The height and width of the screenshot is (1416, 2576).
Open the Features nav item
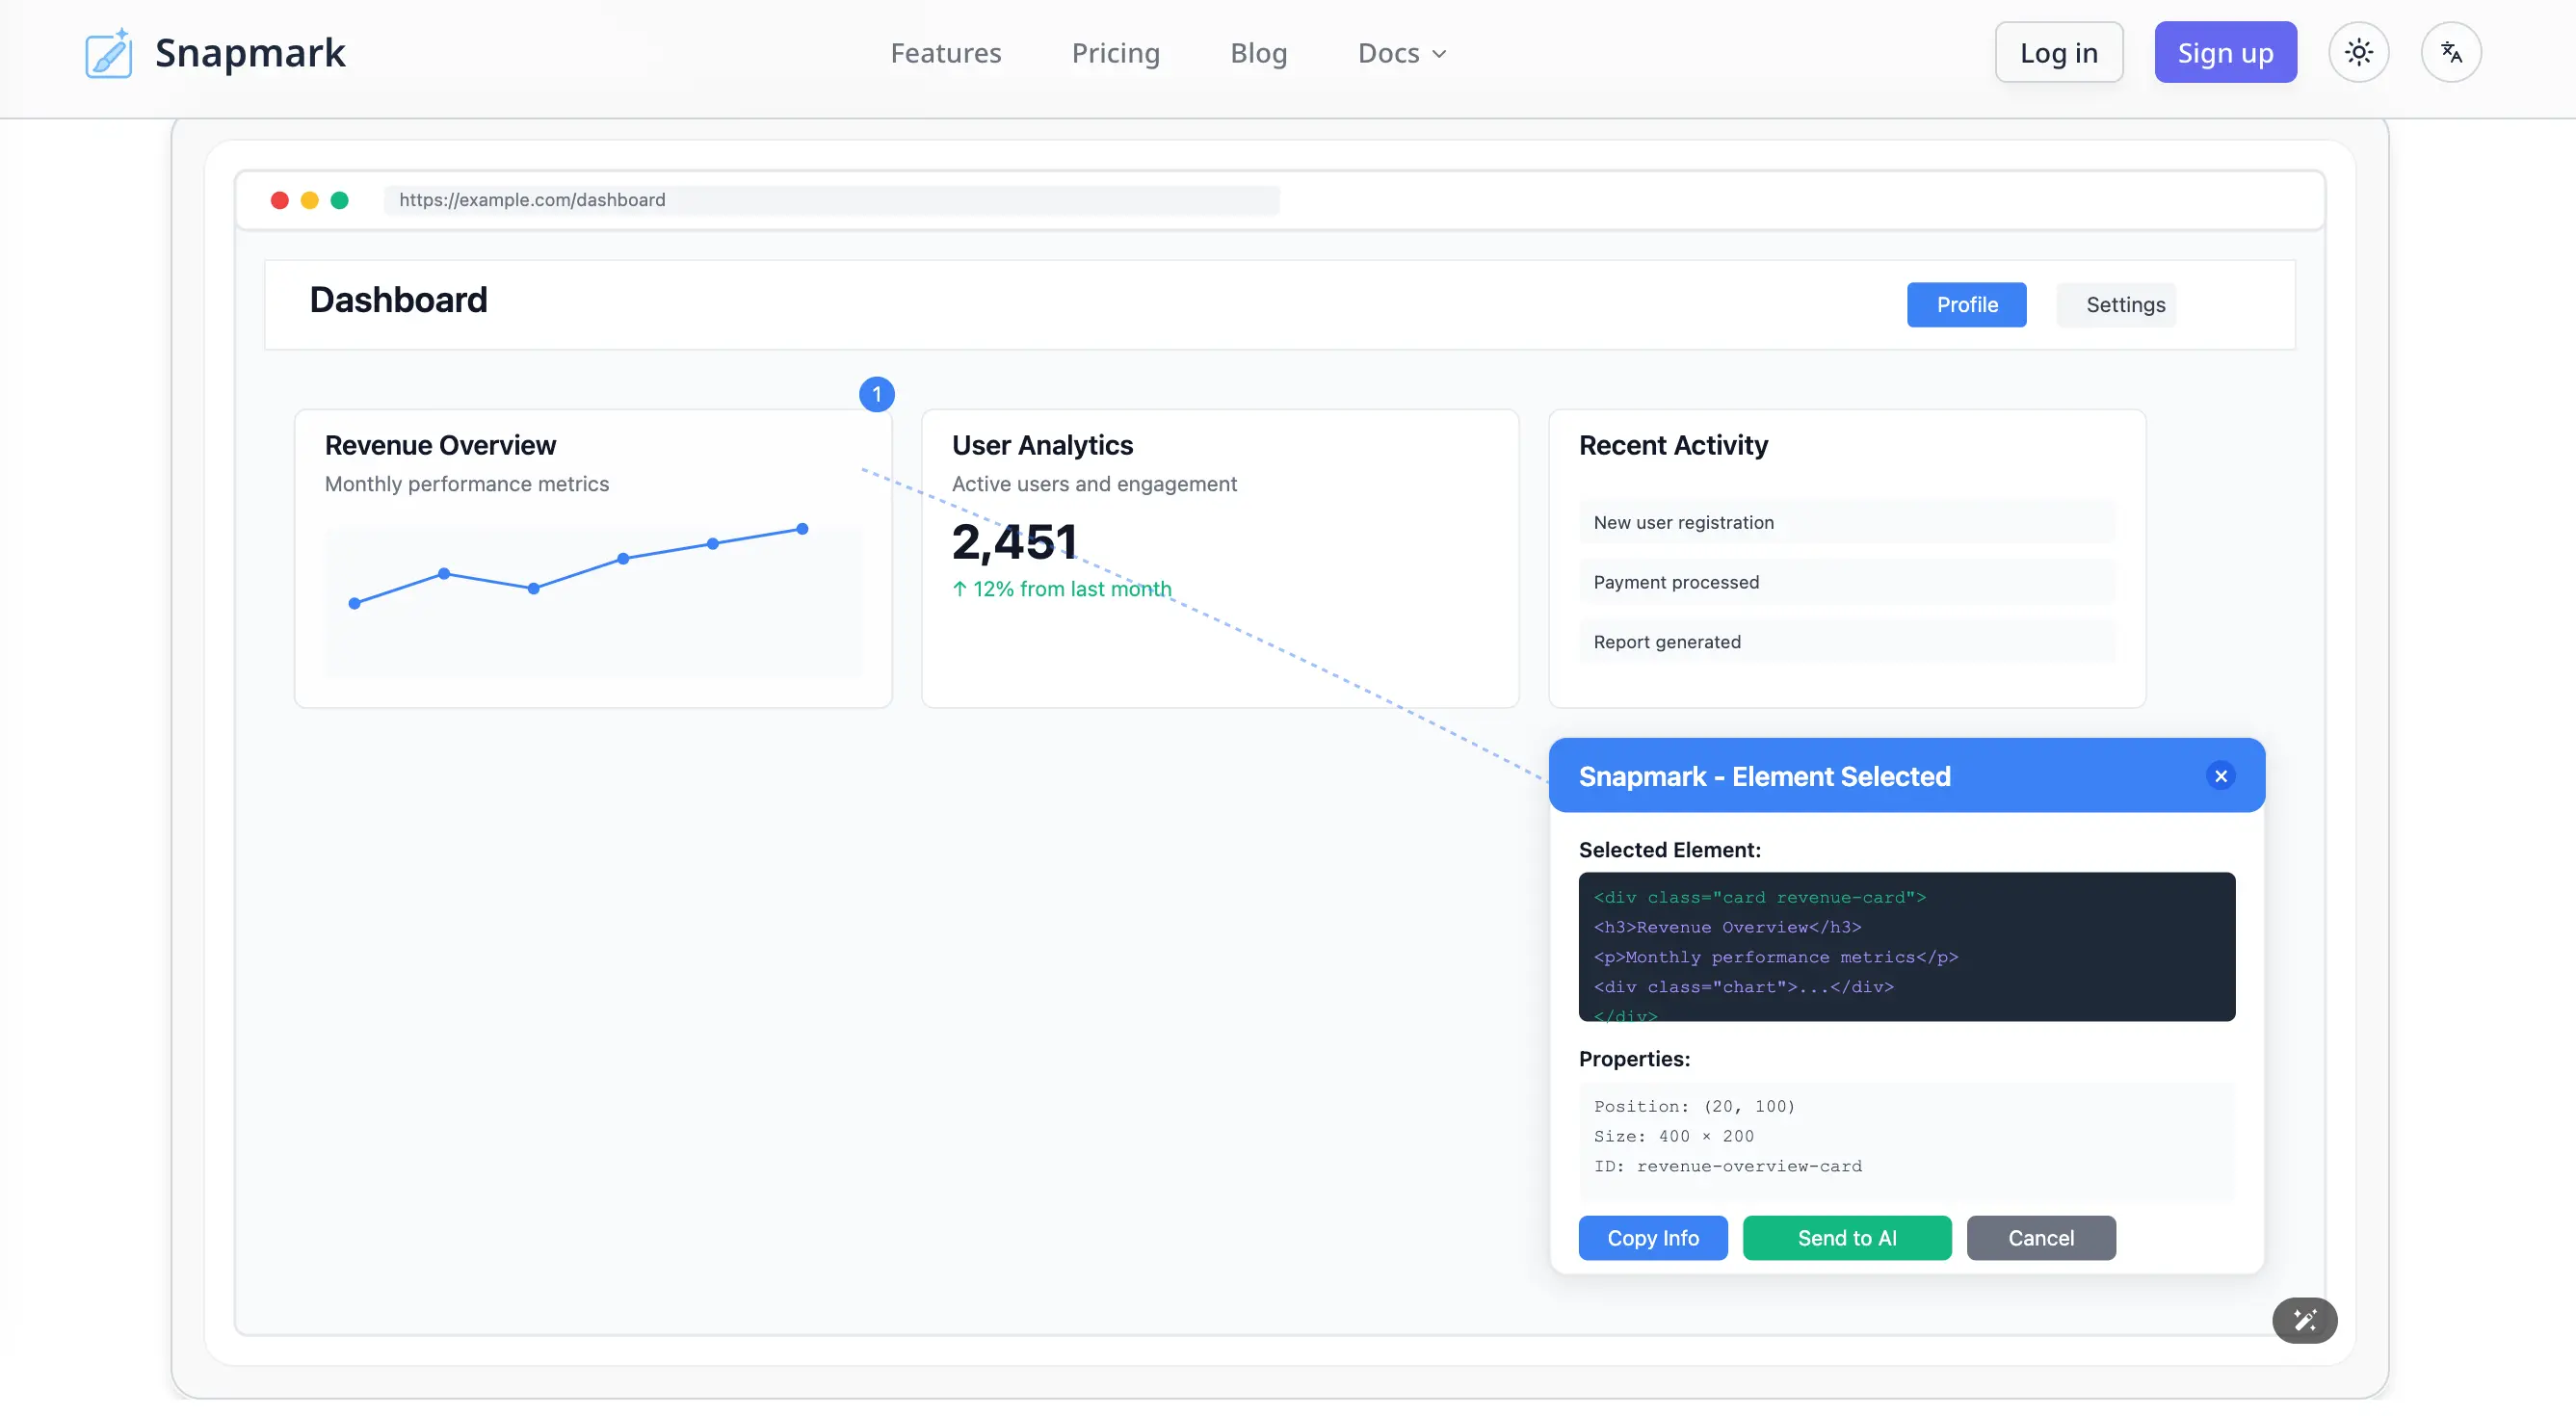945,53
